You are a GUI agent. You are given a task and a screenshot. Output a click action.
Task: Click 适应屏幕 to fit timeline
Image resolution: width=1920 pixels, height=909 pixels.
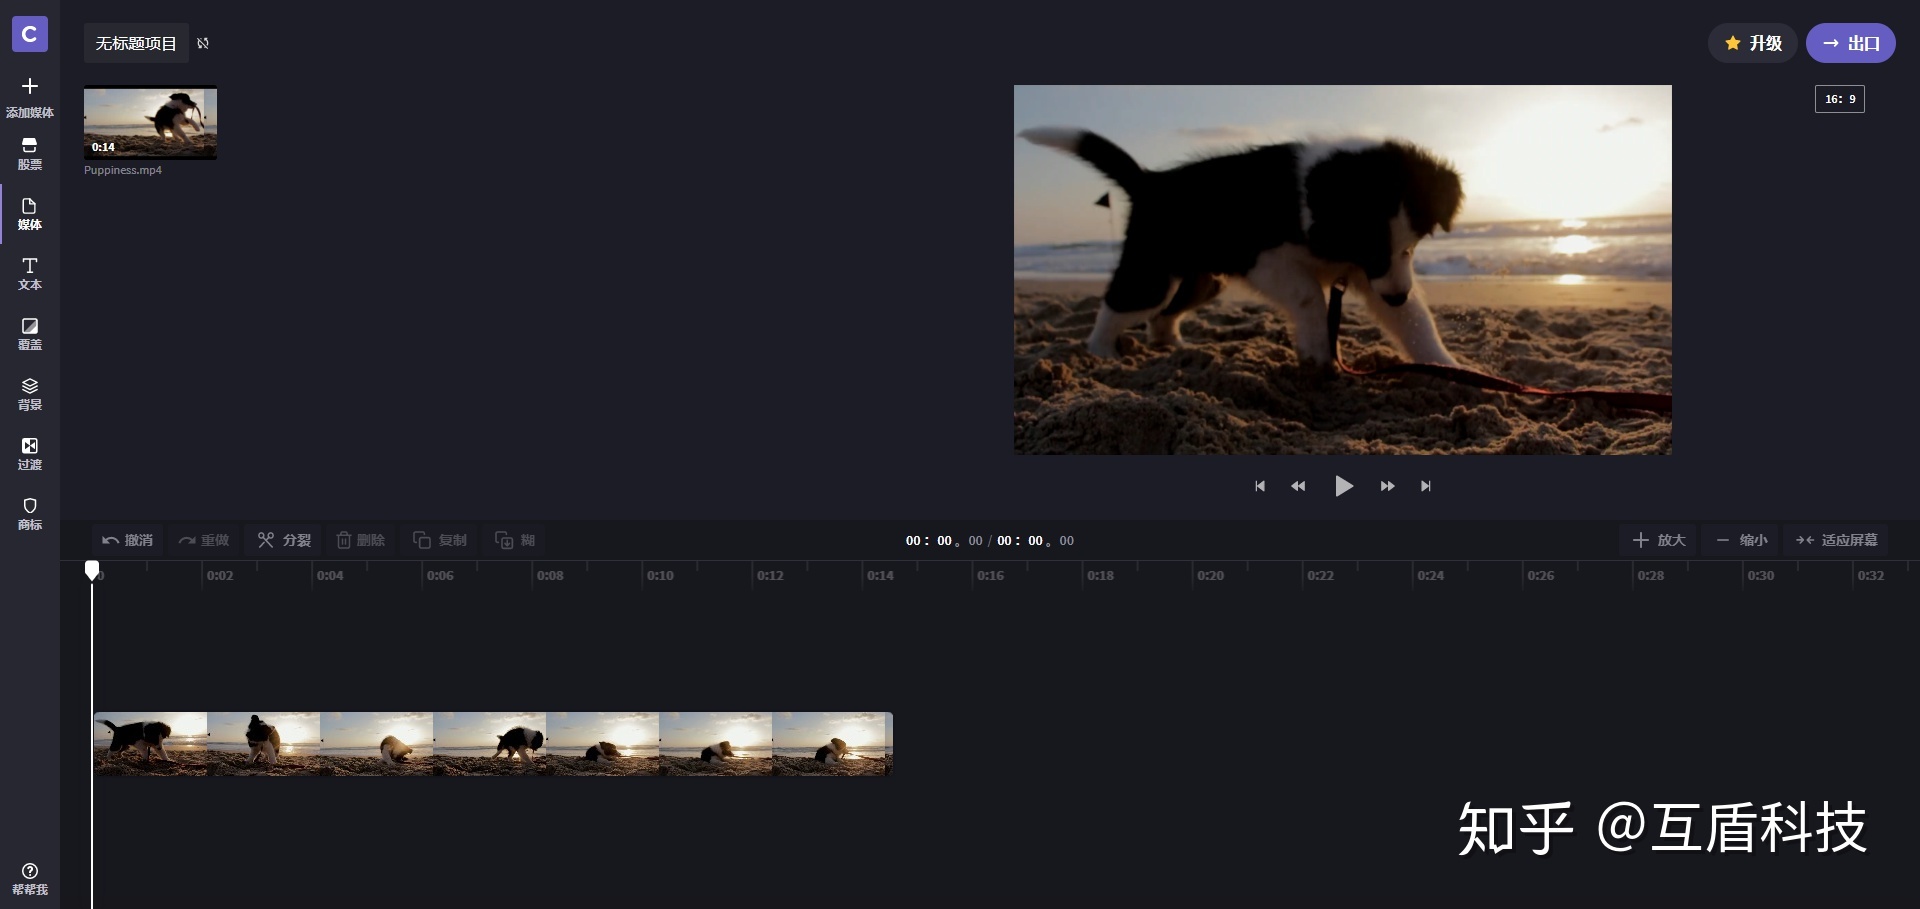[1837, 540]
